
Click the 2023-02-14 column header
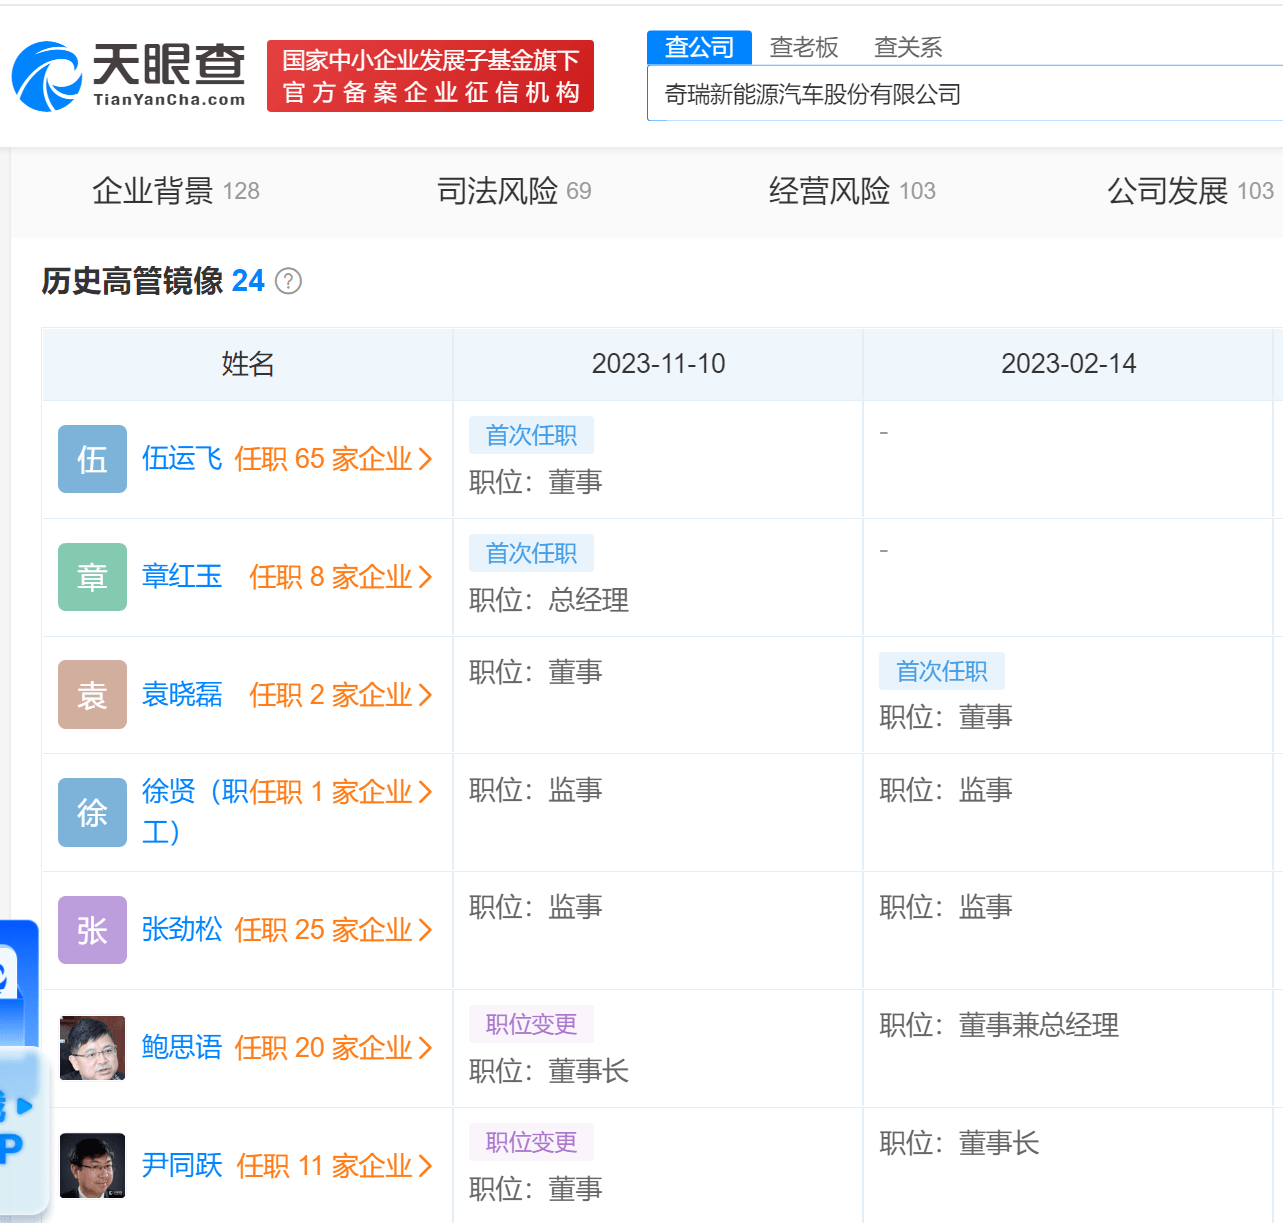[x=1068, y=364]
